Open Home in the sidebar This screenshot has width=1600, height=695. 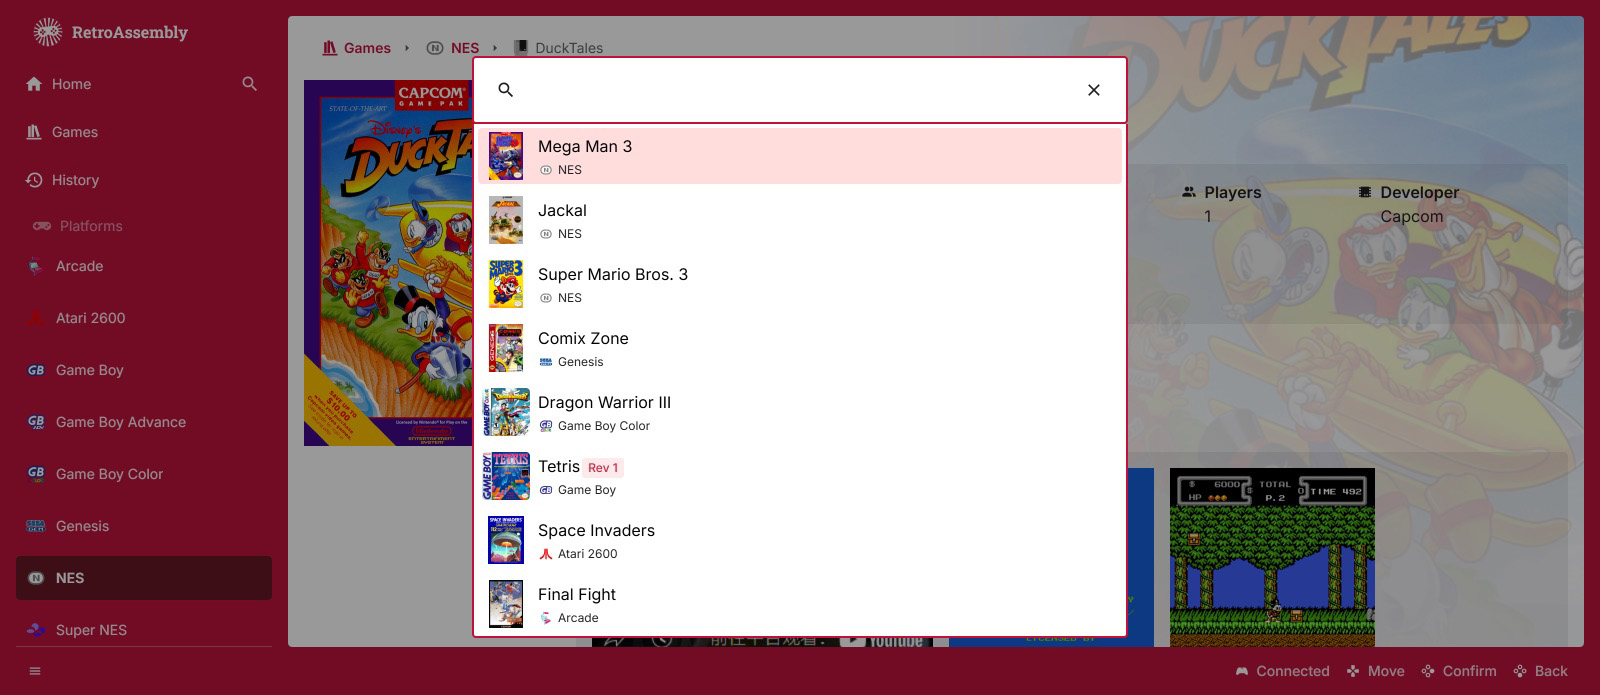pos(71,84)
